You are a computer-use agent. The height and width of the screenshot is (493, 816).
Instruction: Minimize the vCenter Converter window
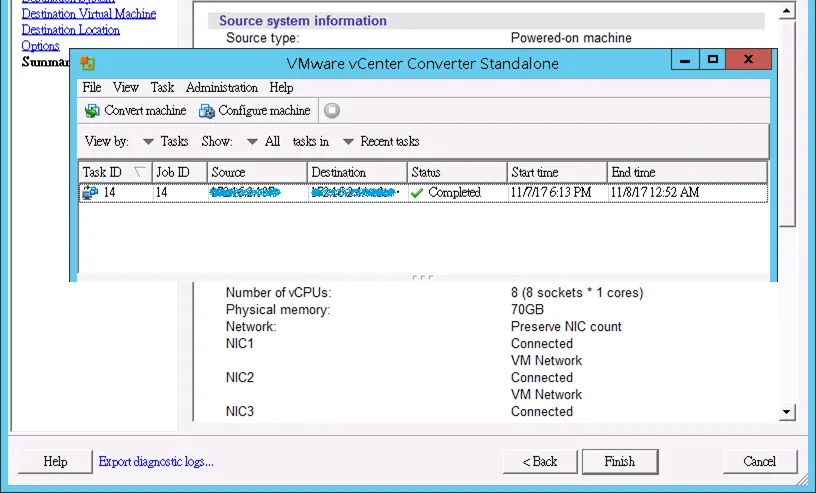(685, 60)
